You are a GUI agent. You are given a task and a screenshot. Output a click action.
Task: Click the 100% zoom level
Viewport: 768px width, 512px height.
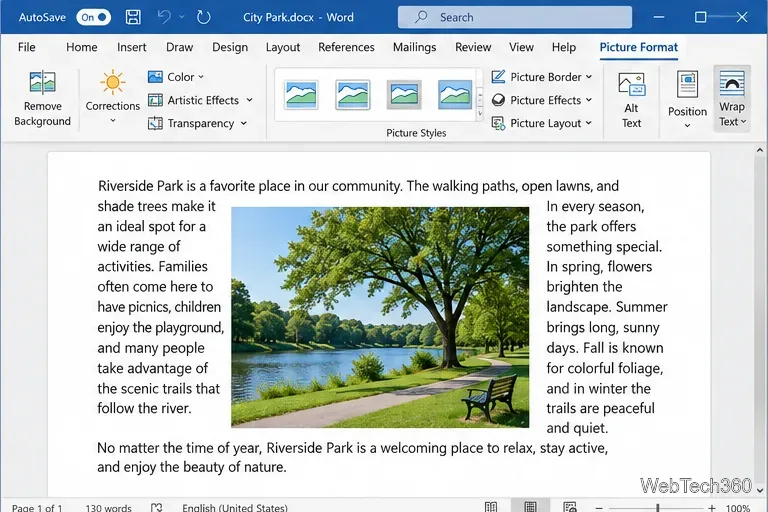click(x=738, y=508)
